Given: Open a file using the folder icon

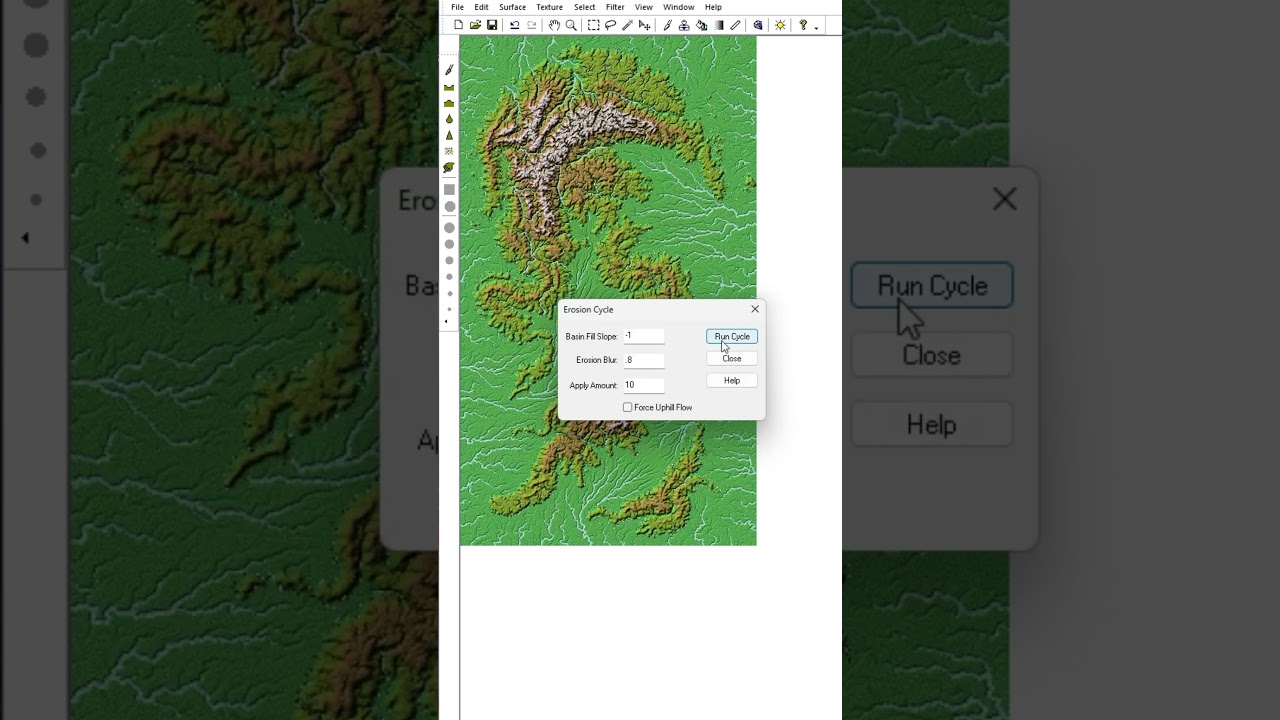Looking at the screenshot, I should point(475,25).
